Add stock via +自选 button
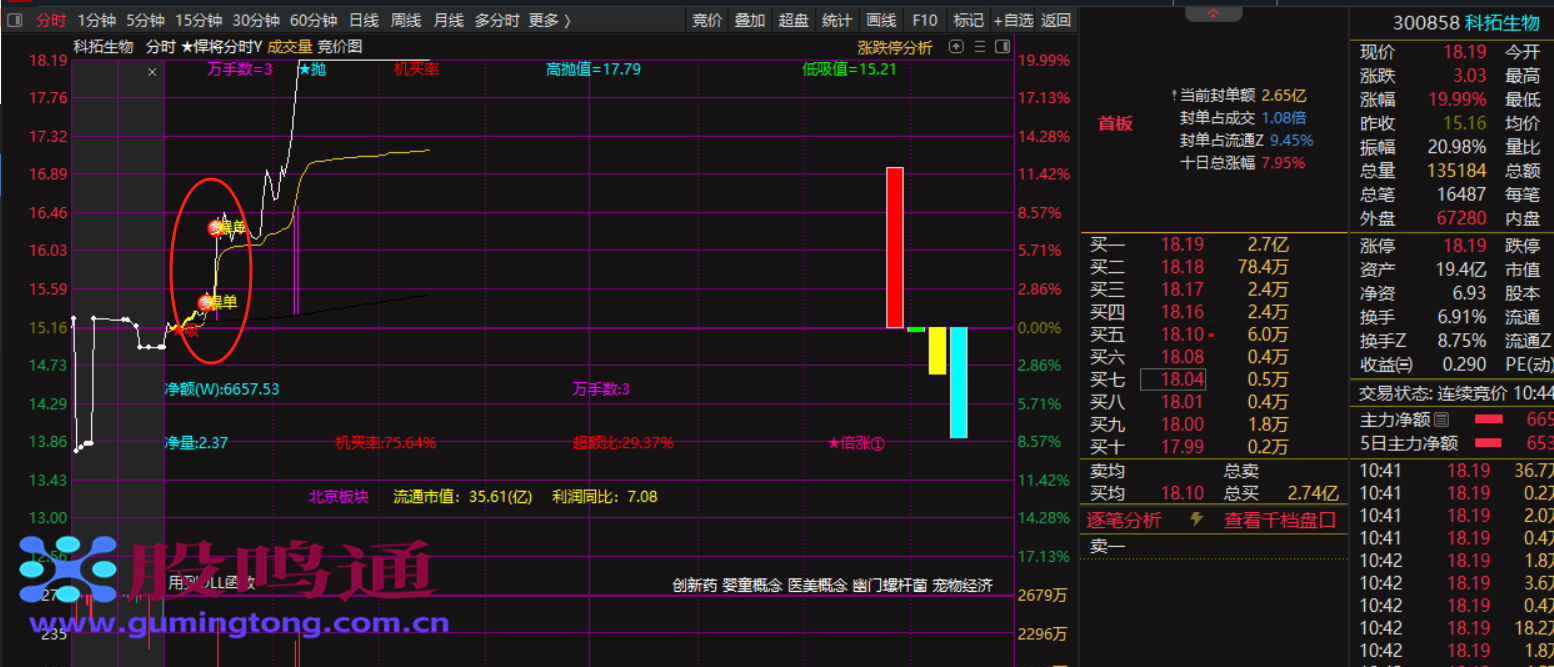This screenshot has width=1554, height=667. [1013, 20]
